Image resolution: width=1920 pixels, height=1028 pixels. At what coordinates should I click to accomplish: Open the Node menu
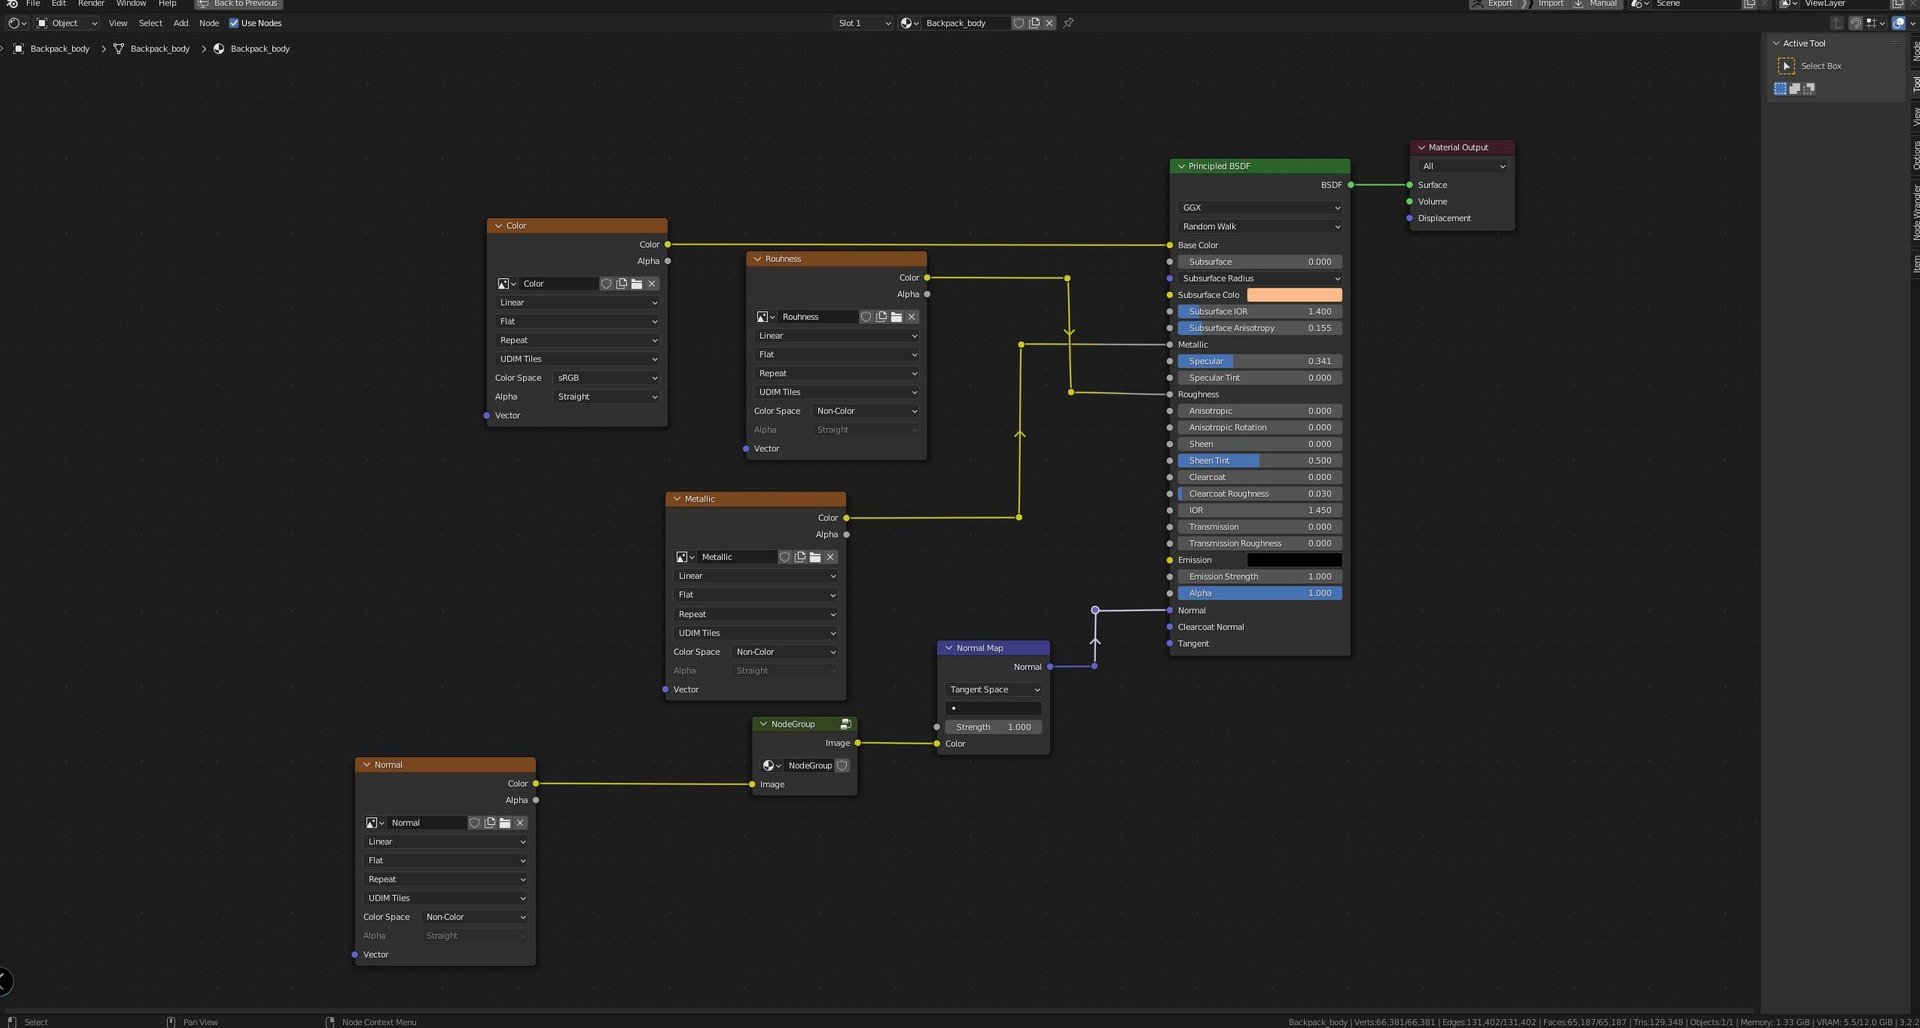coord(209,23)
